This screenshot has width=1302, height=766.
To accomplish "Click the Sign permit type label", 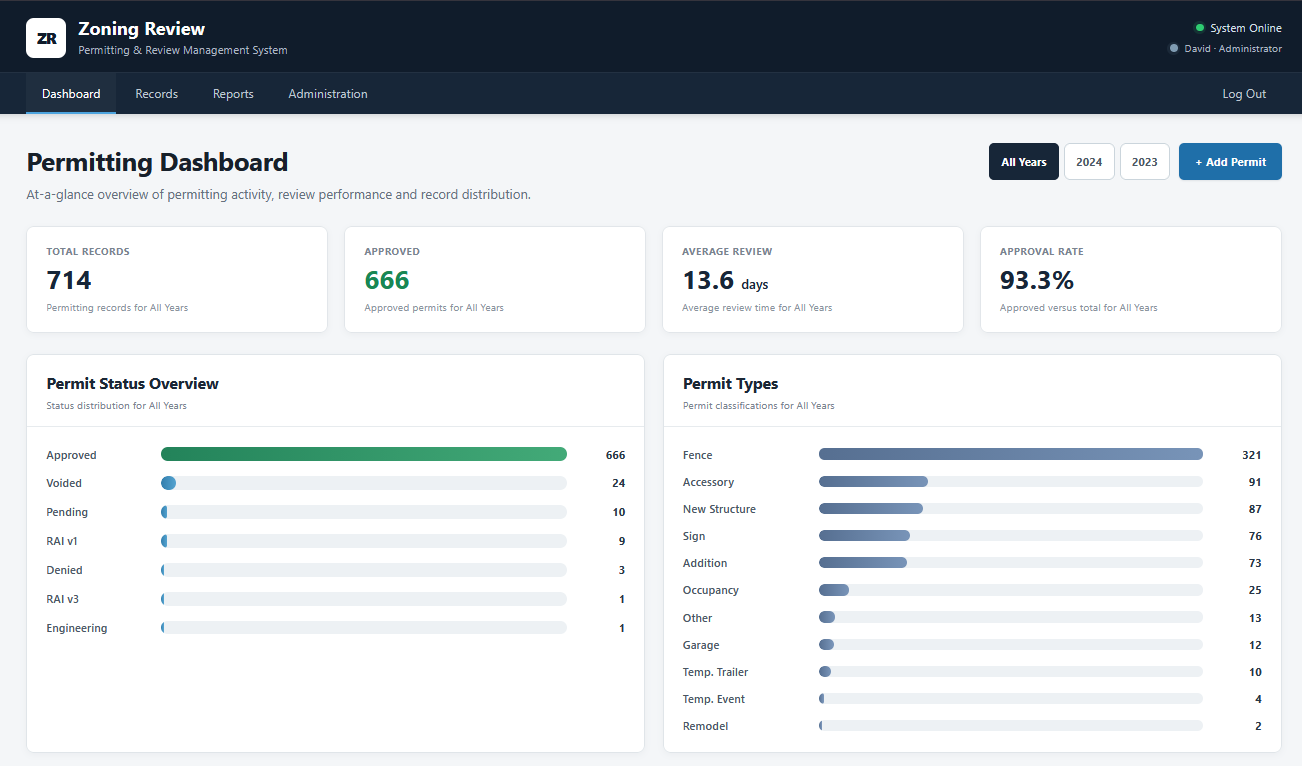I will point(694,536).
